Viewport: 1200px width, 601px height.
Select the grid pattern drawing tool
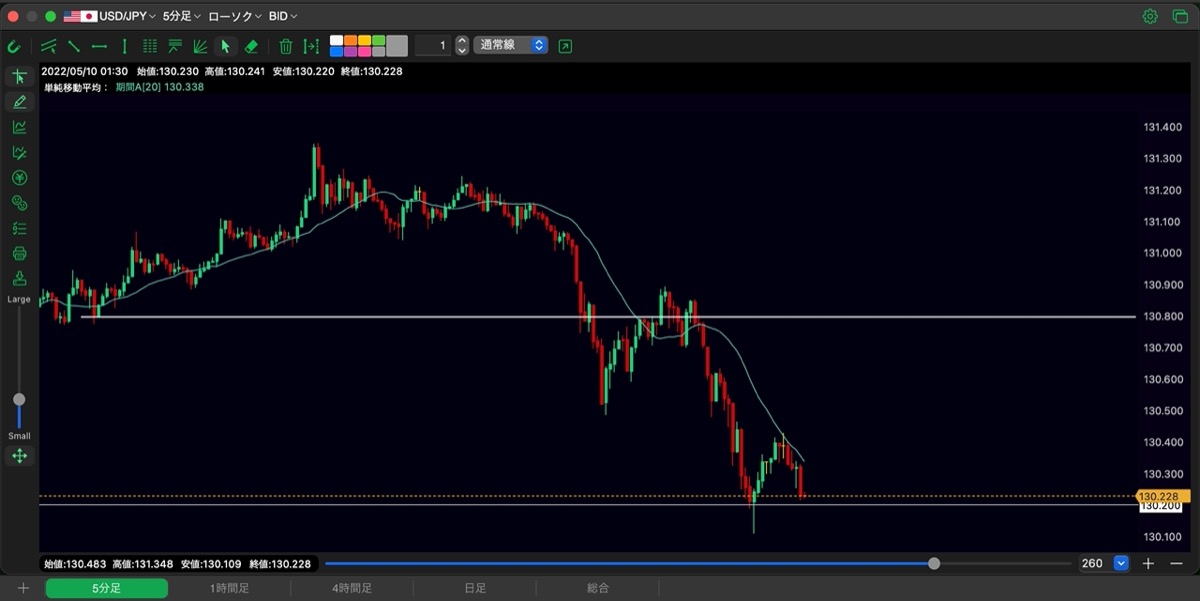(150, 46)
